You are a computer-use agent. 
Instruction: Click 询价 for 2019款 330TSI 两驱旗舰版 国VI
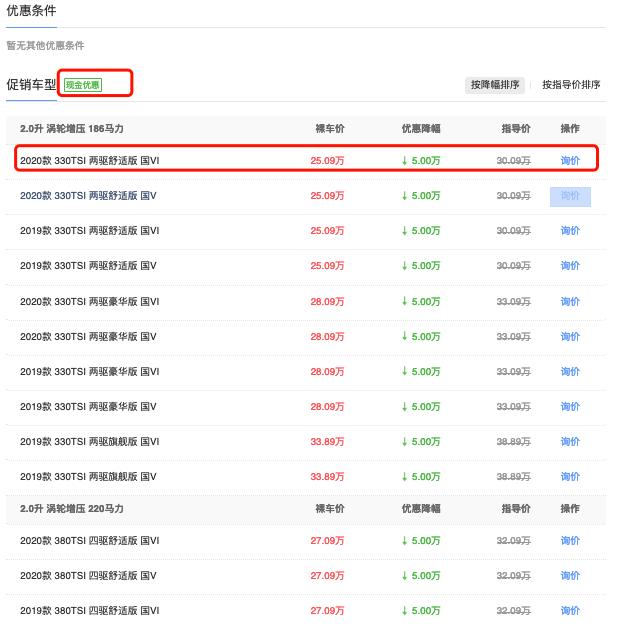point(570,442)
